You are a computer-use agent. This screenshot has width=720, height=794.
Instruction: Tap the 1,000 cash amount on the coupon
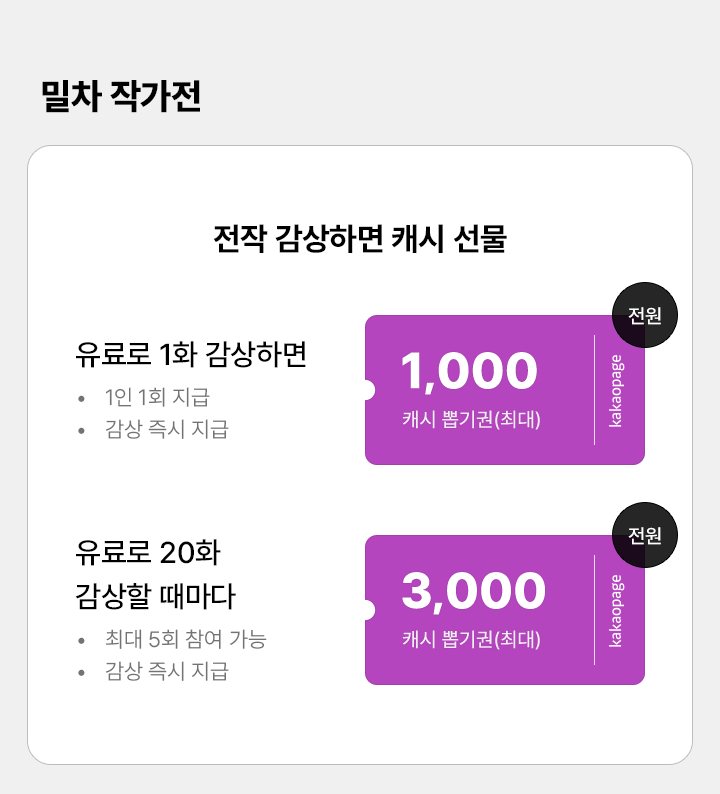click(469, 371)
